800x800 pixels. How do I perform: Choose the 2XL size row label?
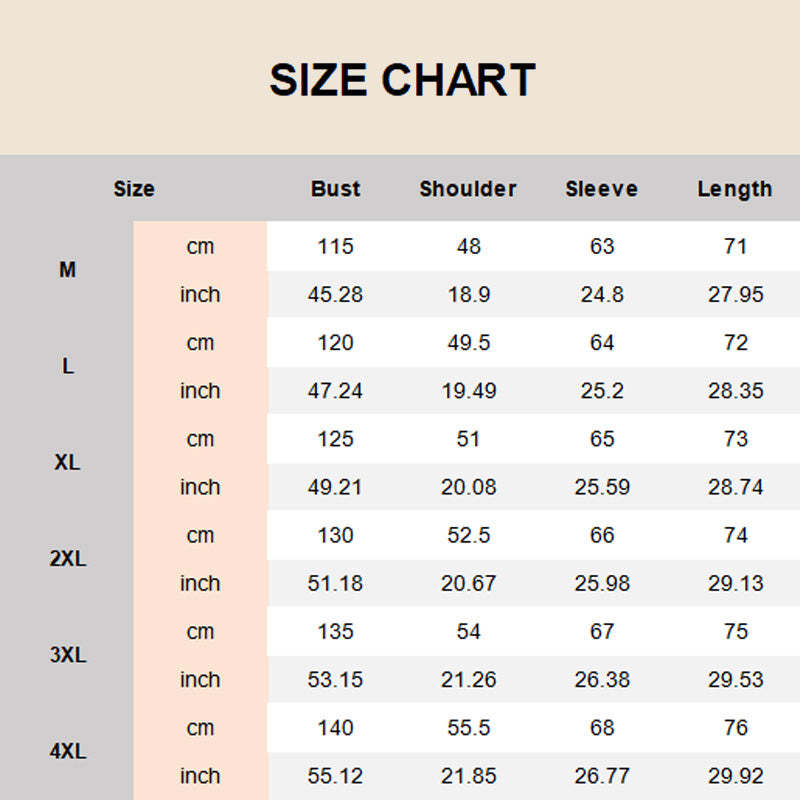pos(67,559)
